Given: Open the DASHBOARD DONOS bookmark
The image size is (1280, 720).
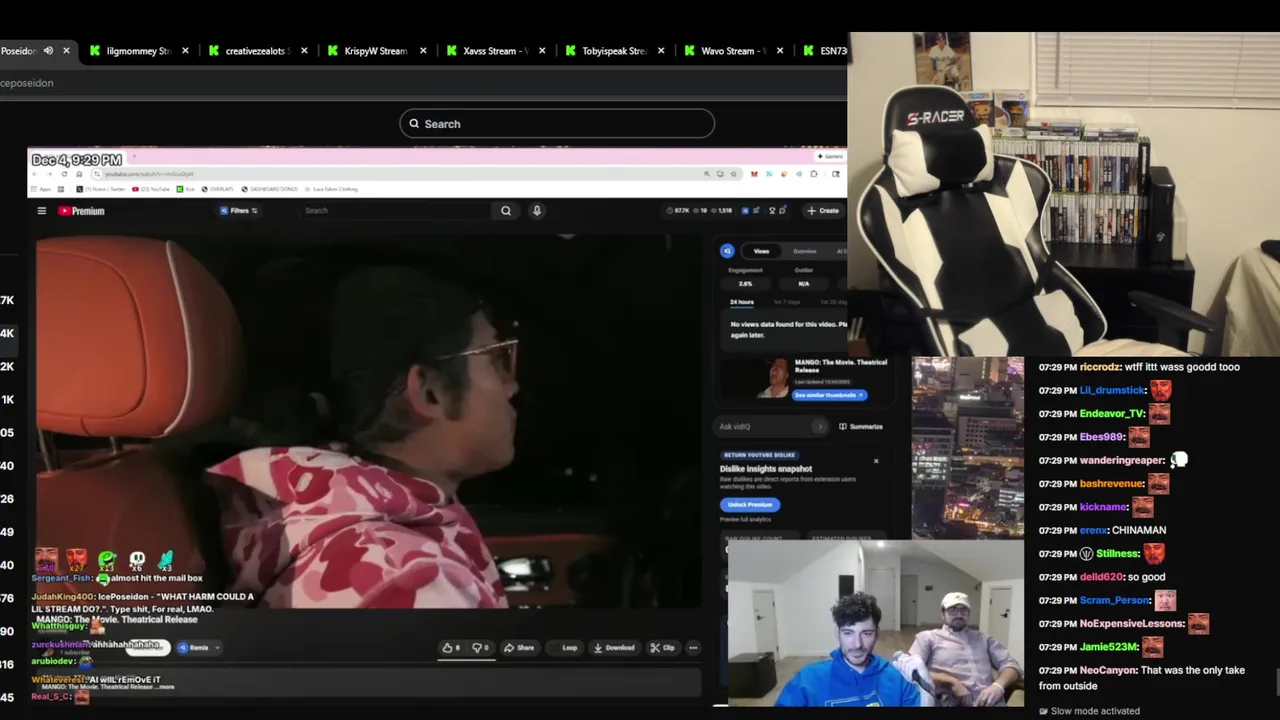Looking at the screenshot, I should coord(271,189).
